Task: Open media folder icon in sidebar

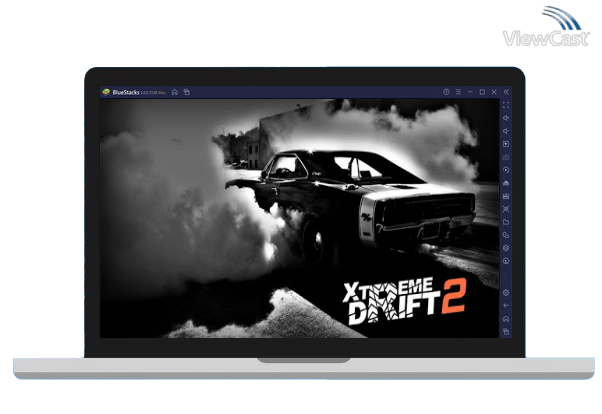Action: tap(506, 222)
